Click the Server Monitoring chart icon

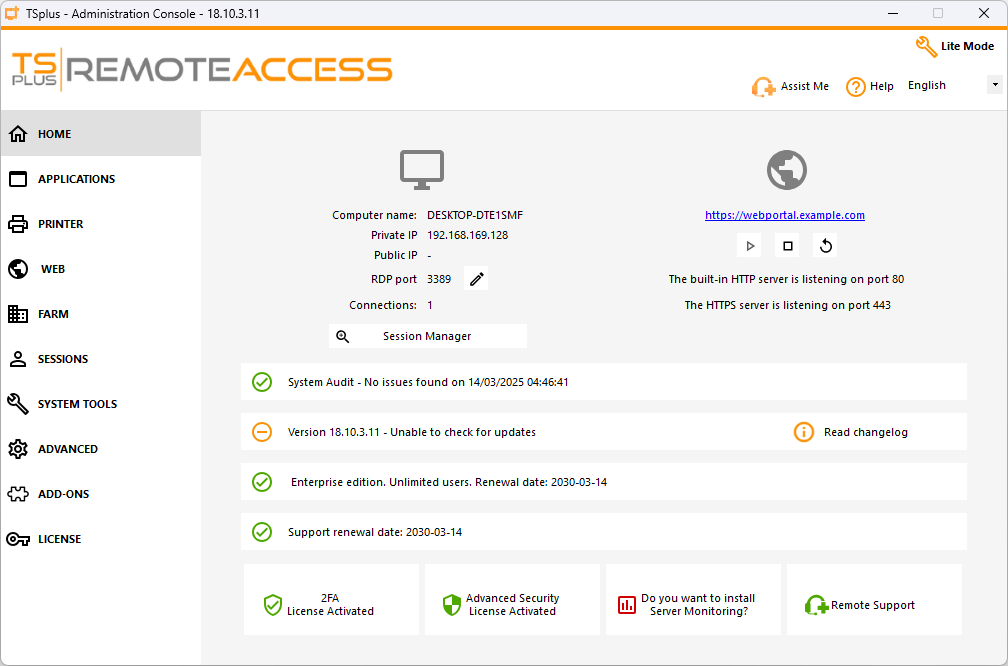626,605
